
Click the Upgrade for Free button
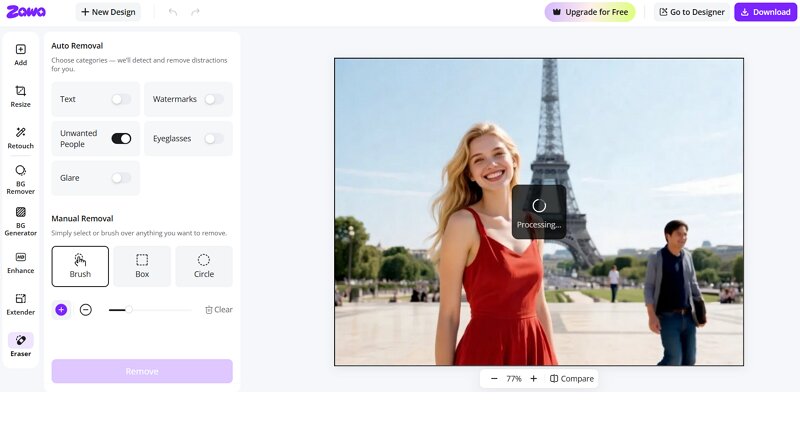pos(589,12)
